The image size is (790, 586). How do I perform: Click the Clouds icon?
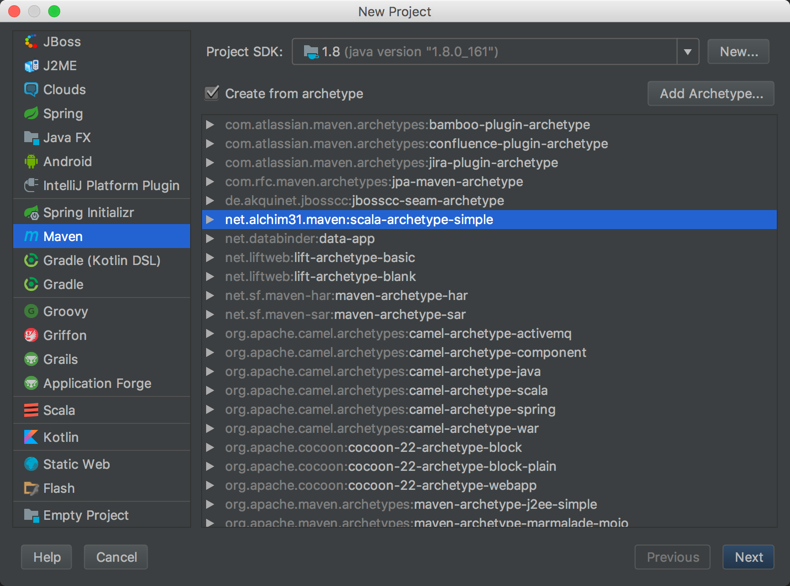pos(31,90)
